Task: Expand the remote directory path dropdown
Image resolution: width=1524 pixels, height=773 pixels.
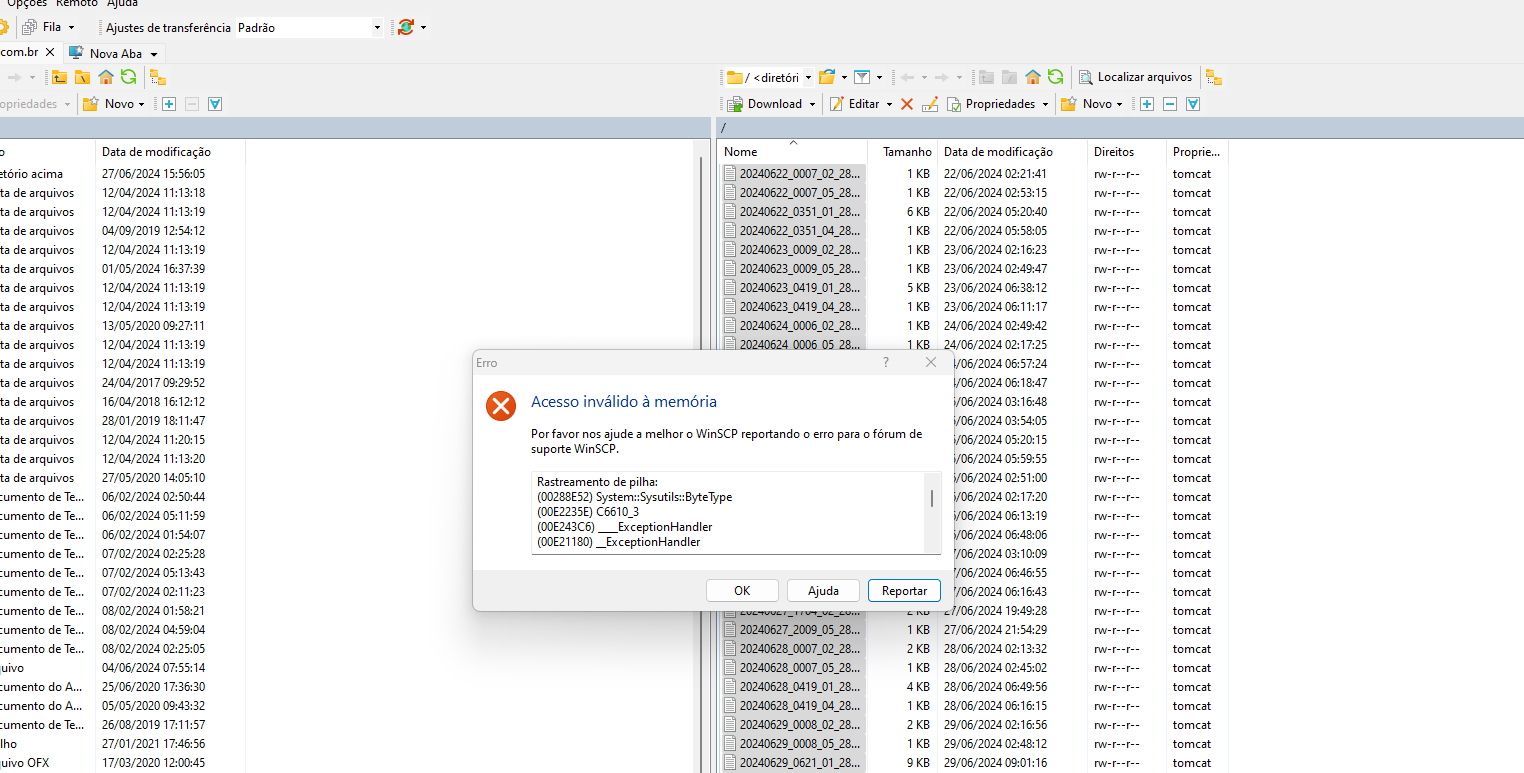Action: (x=808, y=77)
